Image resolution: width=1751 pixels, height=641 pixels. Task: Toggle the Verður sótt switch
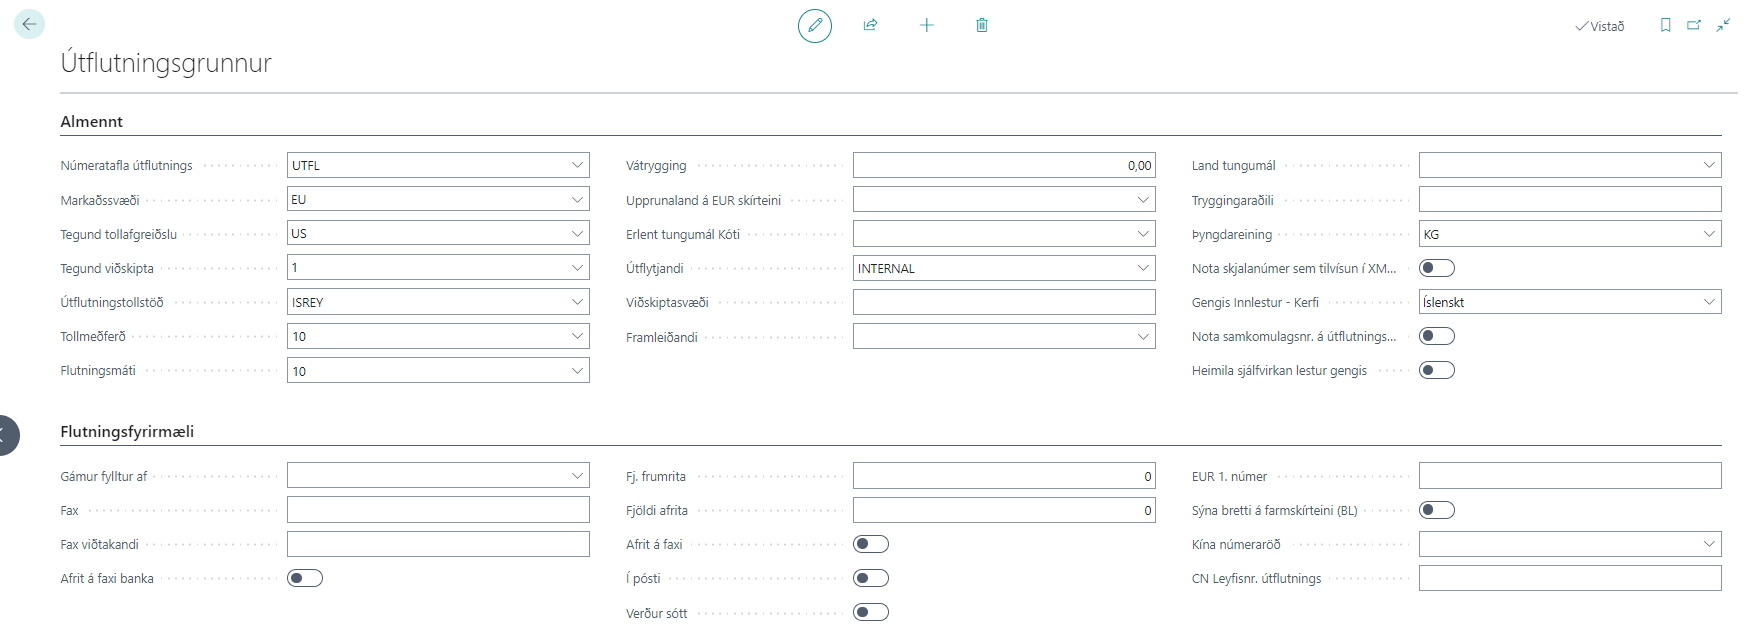coord(870,612)
